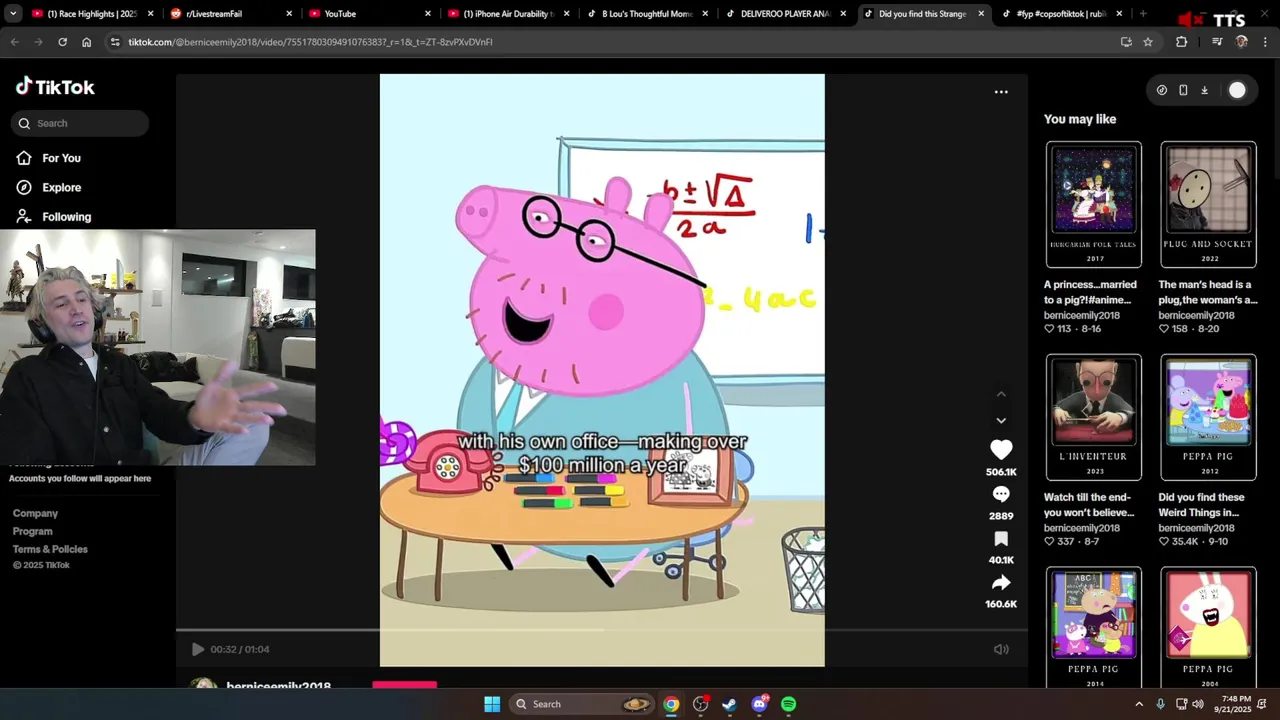Open the taskbar clock showing 7:48 PM
The height and width of the screenshot is (720, 1280).
point(1236,704)
